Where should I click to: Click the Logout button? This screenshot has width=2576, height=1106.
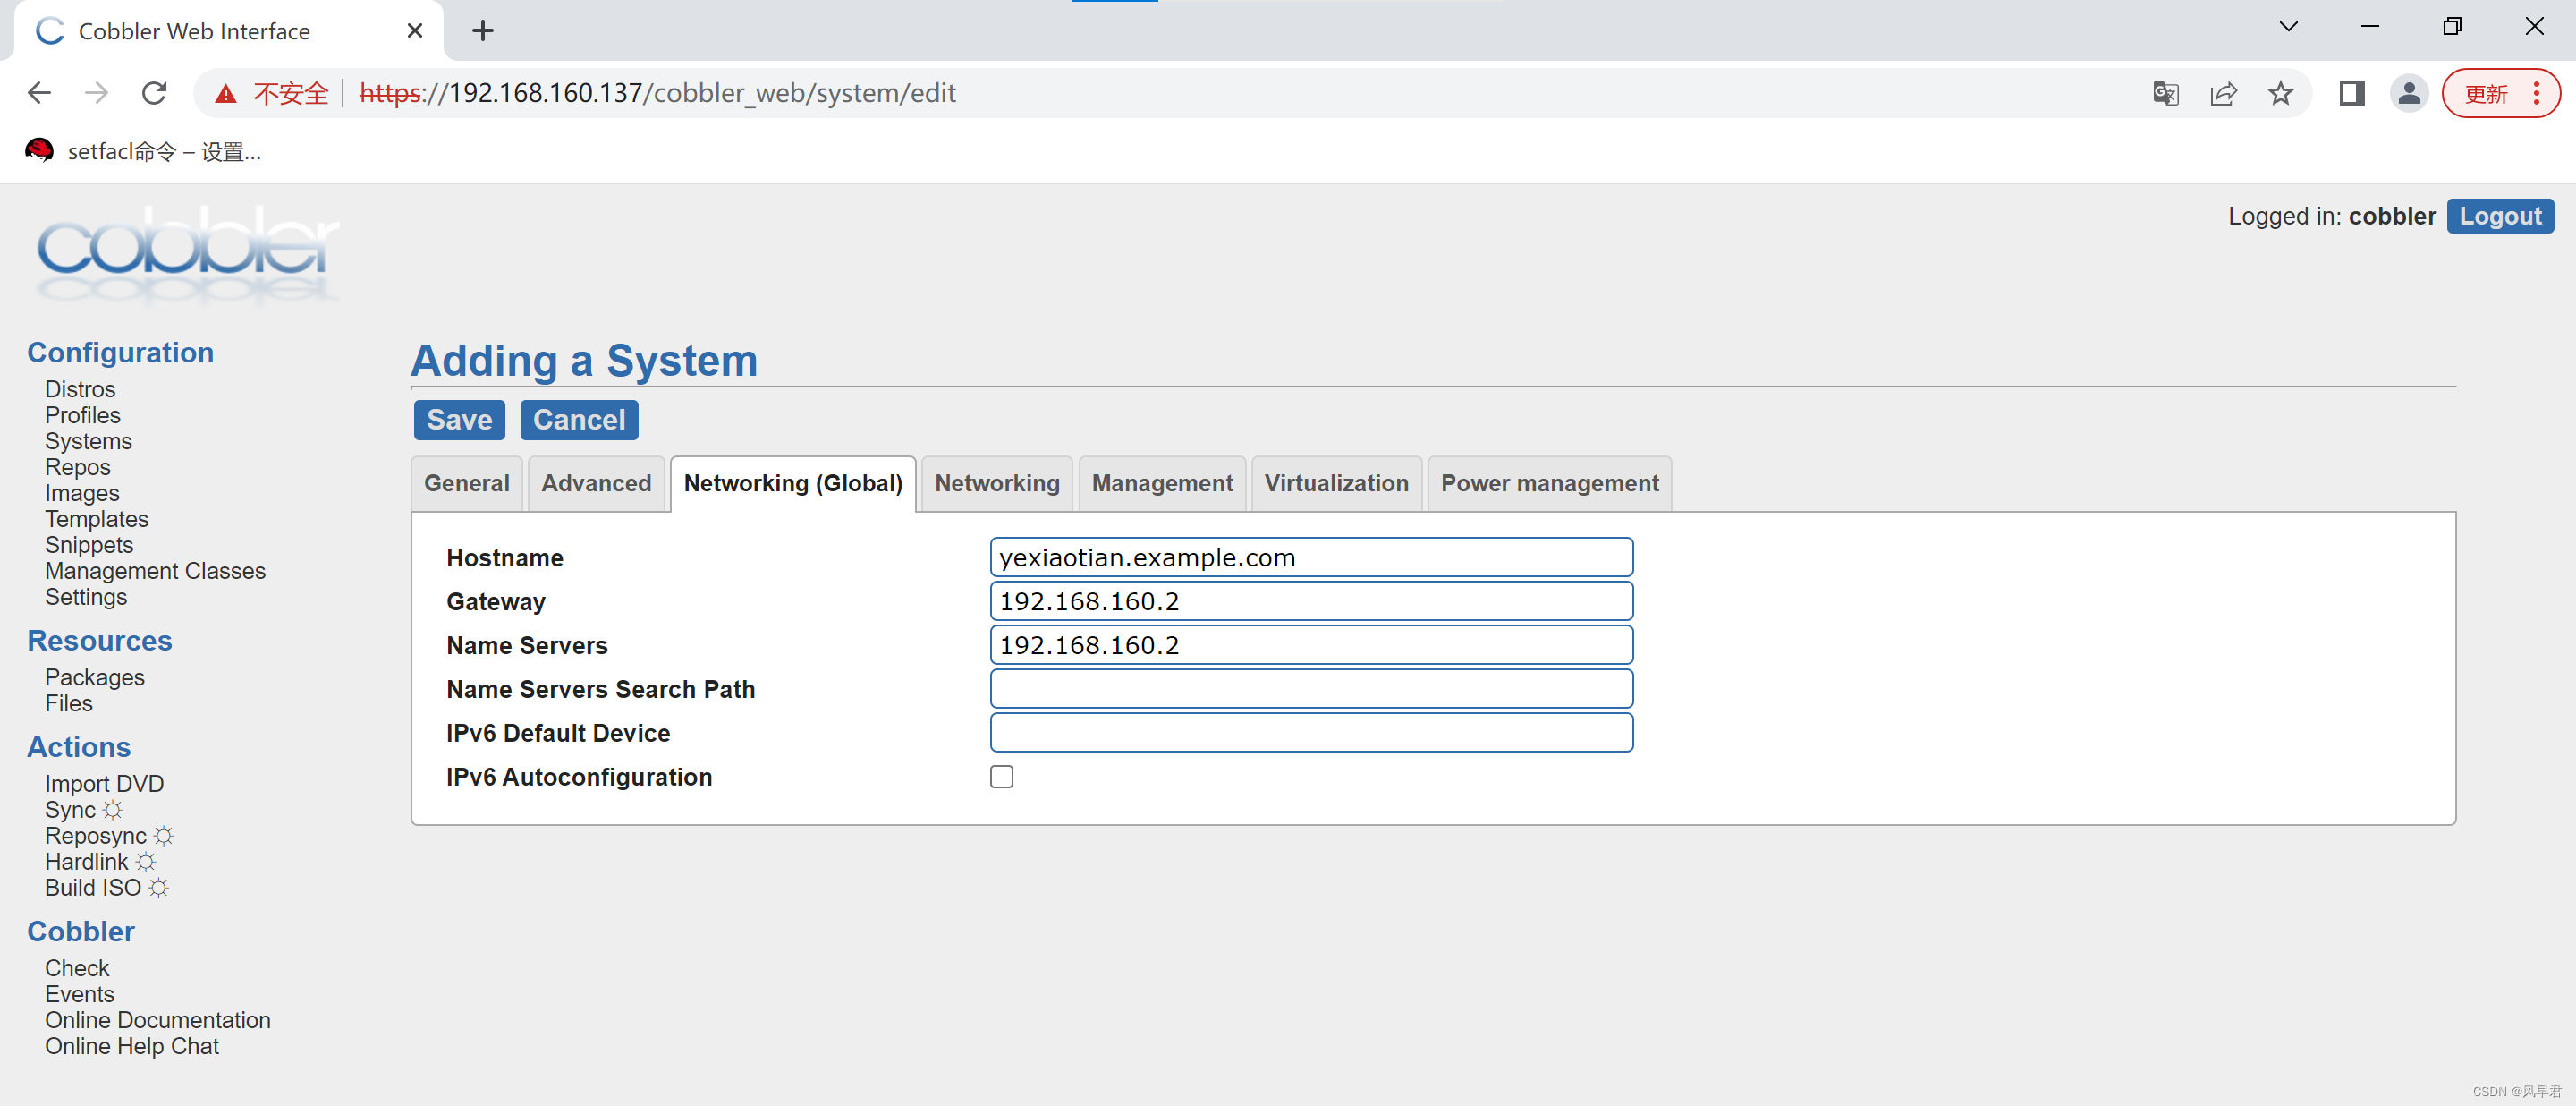point(2499,216)
